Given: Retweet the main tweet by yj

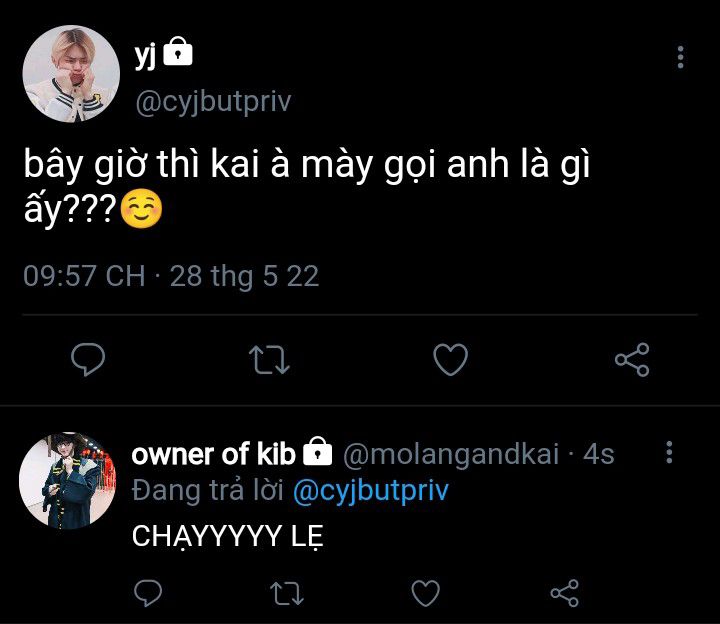Looking at the screenshot, I should (268, 360).
